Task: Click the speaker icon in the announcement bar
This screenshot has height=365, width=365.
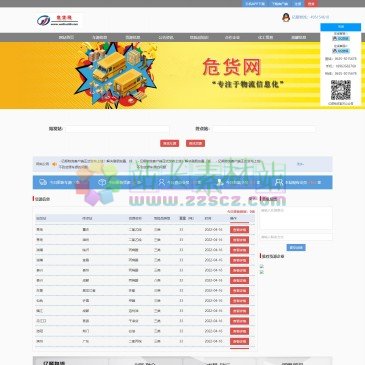Action: (x=54, y=164)
